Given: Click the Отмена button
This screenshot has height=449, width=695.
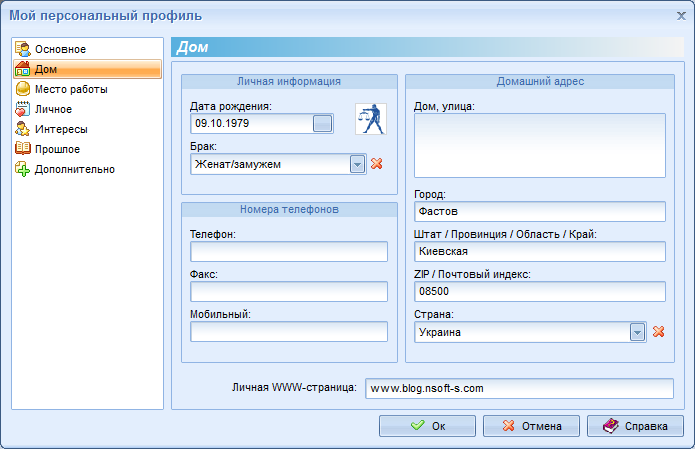Looking at the screenshot, I should [x=531, y=426].
